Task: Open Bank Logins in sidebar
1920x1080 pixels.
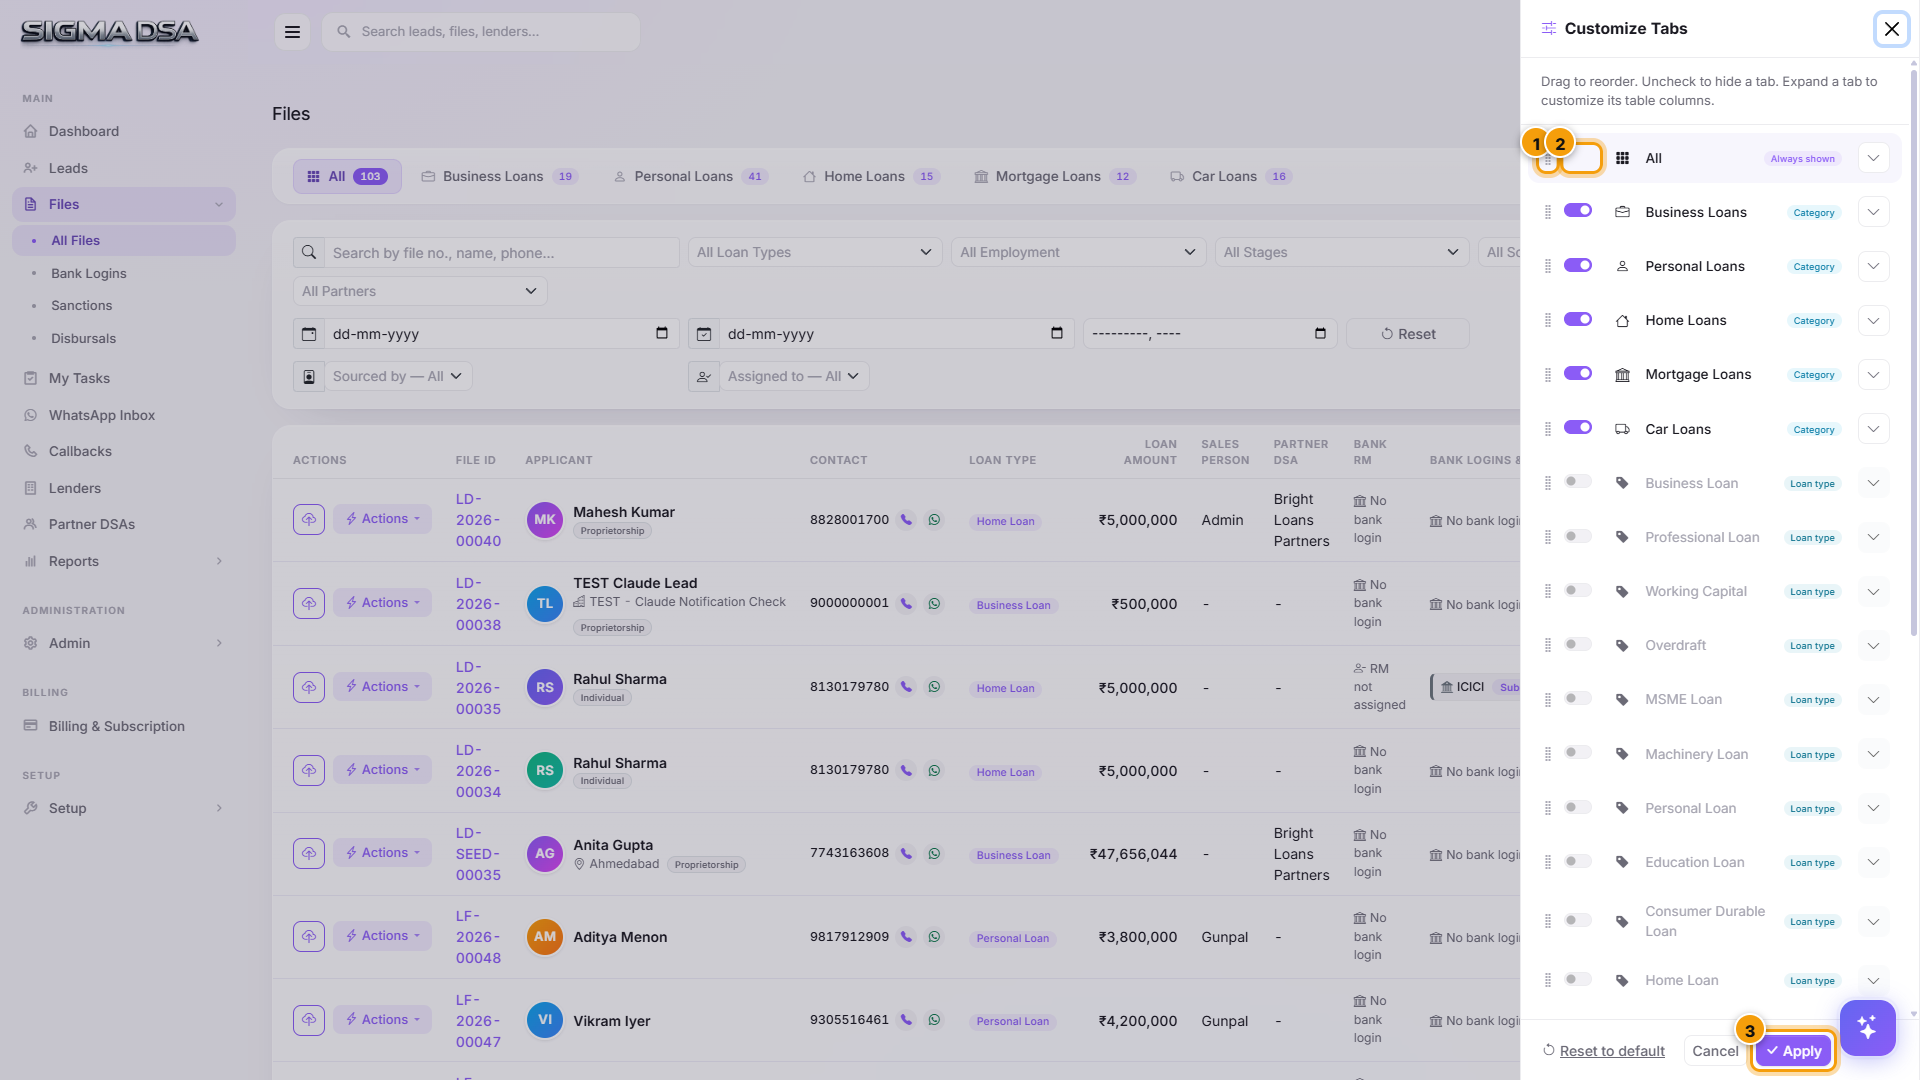Action: pos(89,273)
